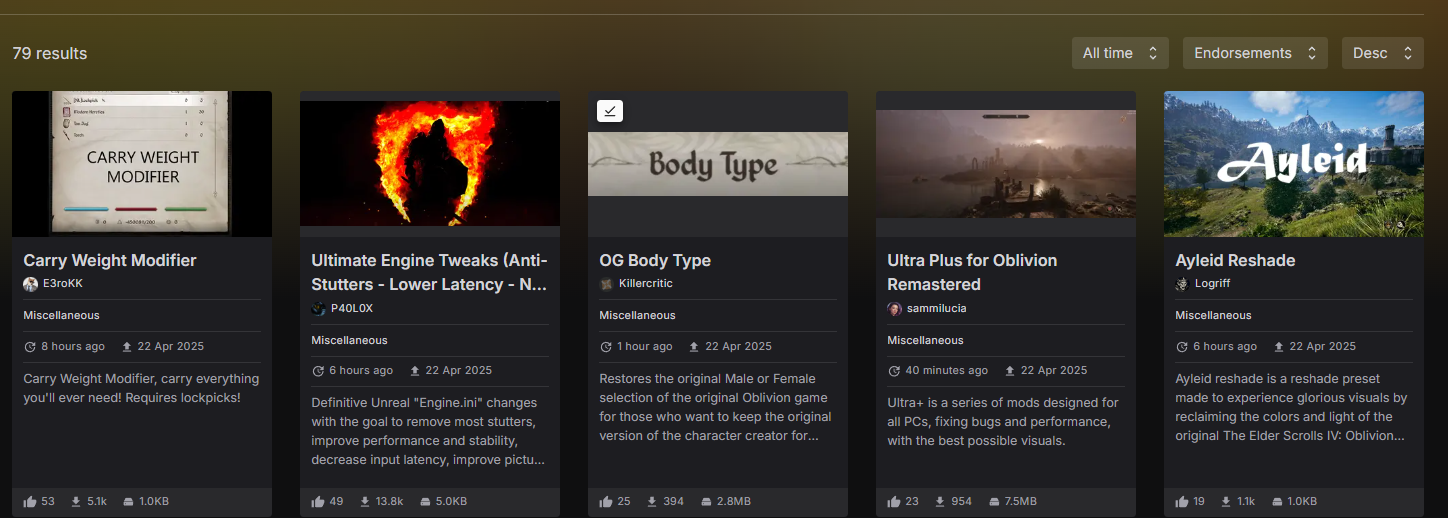The image size is (1448, 518).
Task: Click the updated clock icon beside 1 hour ago
Action: click(606, 347)
